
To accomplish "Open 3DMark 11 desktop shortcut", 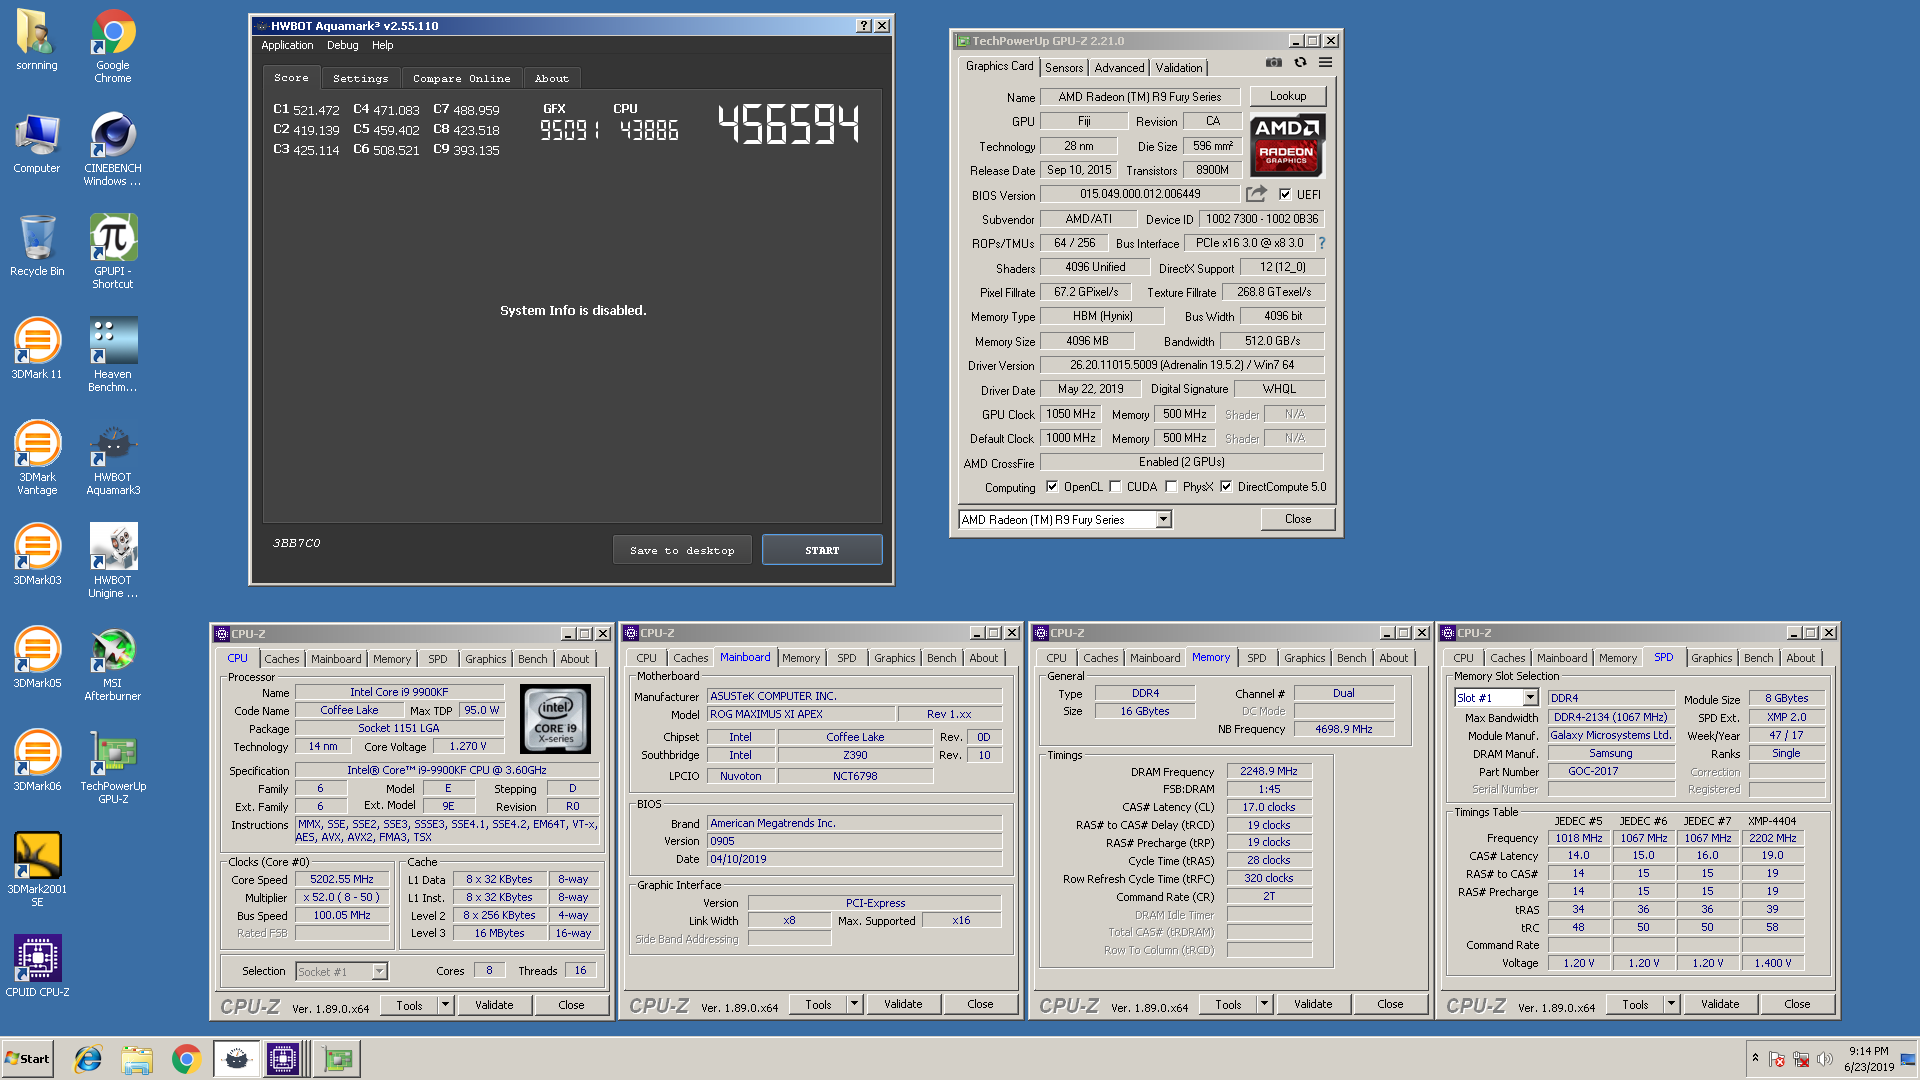I will (x=37, y=349).
